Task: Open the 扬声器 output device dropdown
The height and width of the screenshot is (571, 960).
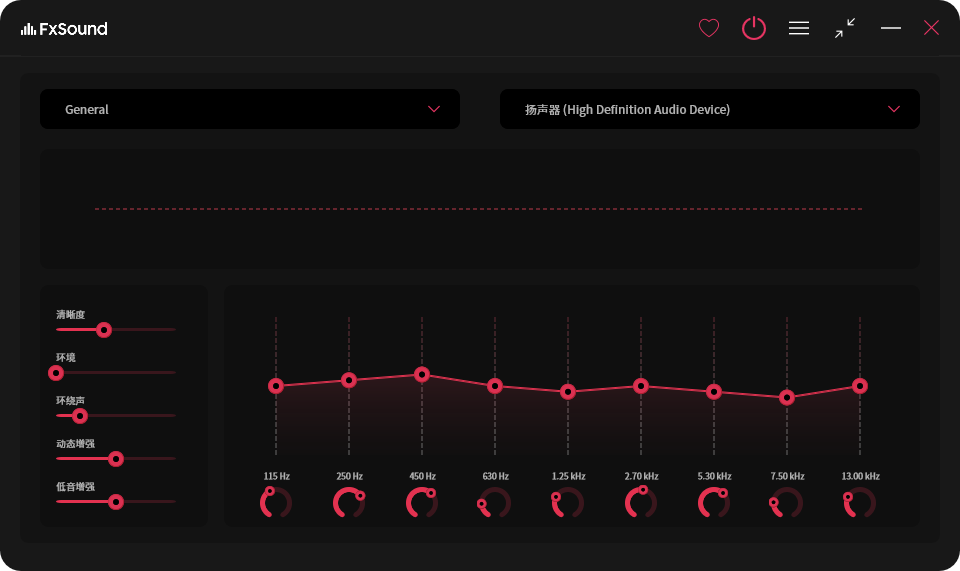Action: coord(709,109)
